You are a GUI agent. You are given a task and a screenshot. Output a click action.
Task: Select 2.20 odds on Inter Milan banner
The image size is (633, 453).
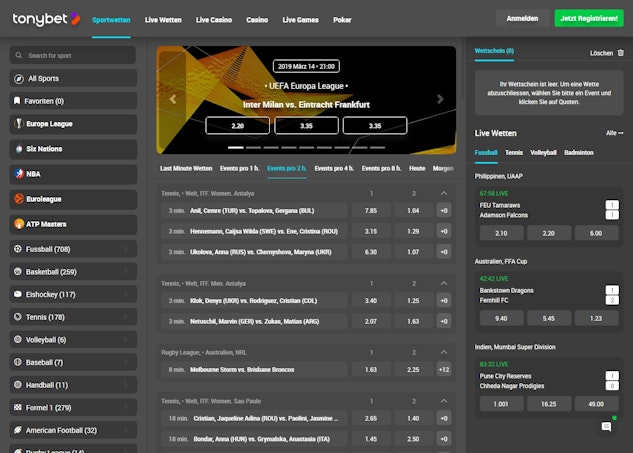(237, 126)
